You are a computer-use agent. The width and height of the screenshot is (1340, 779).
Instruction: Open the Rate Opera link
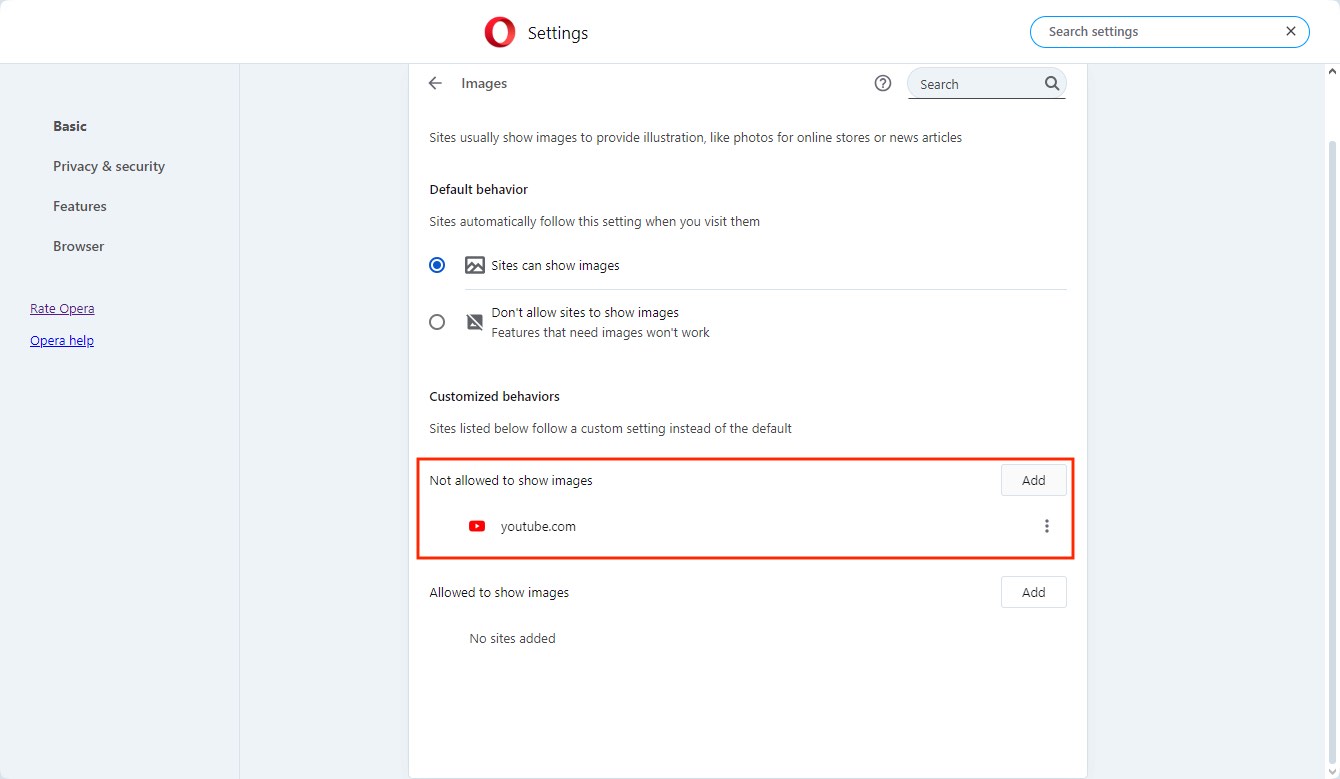pos(62,308)
